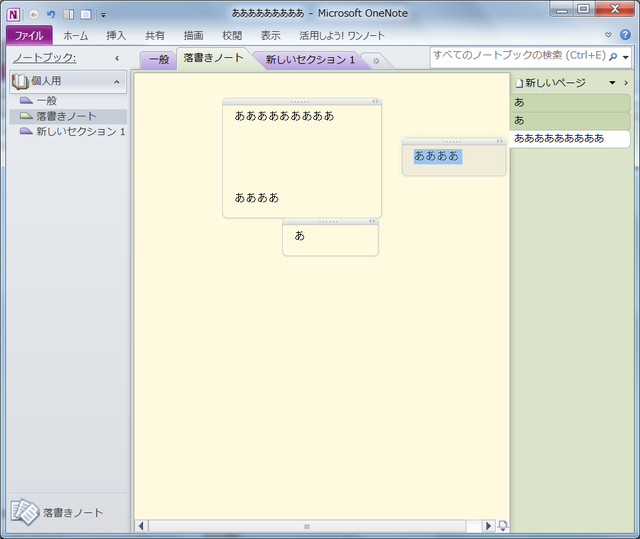Open the search scope dropdown arrow

625,58
